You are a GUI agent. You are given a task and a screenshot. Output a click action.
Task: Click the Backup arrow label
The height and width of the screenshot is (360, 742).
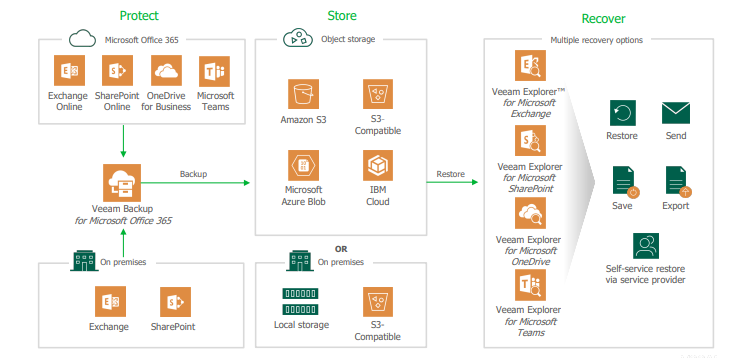pos(194,174)
